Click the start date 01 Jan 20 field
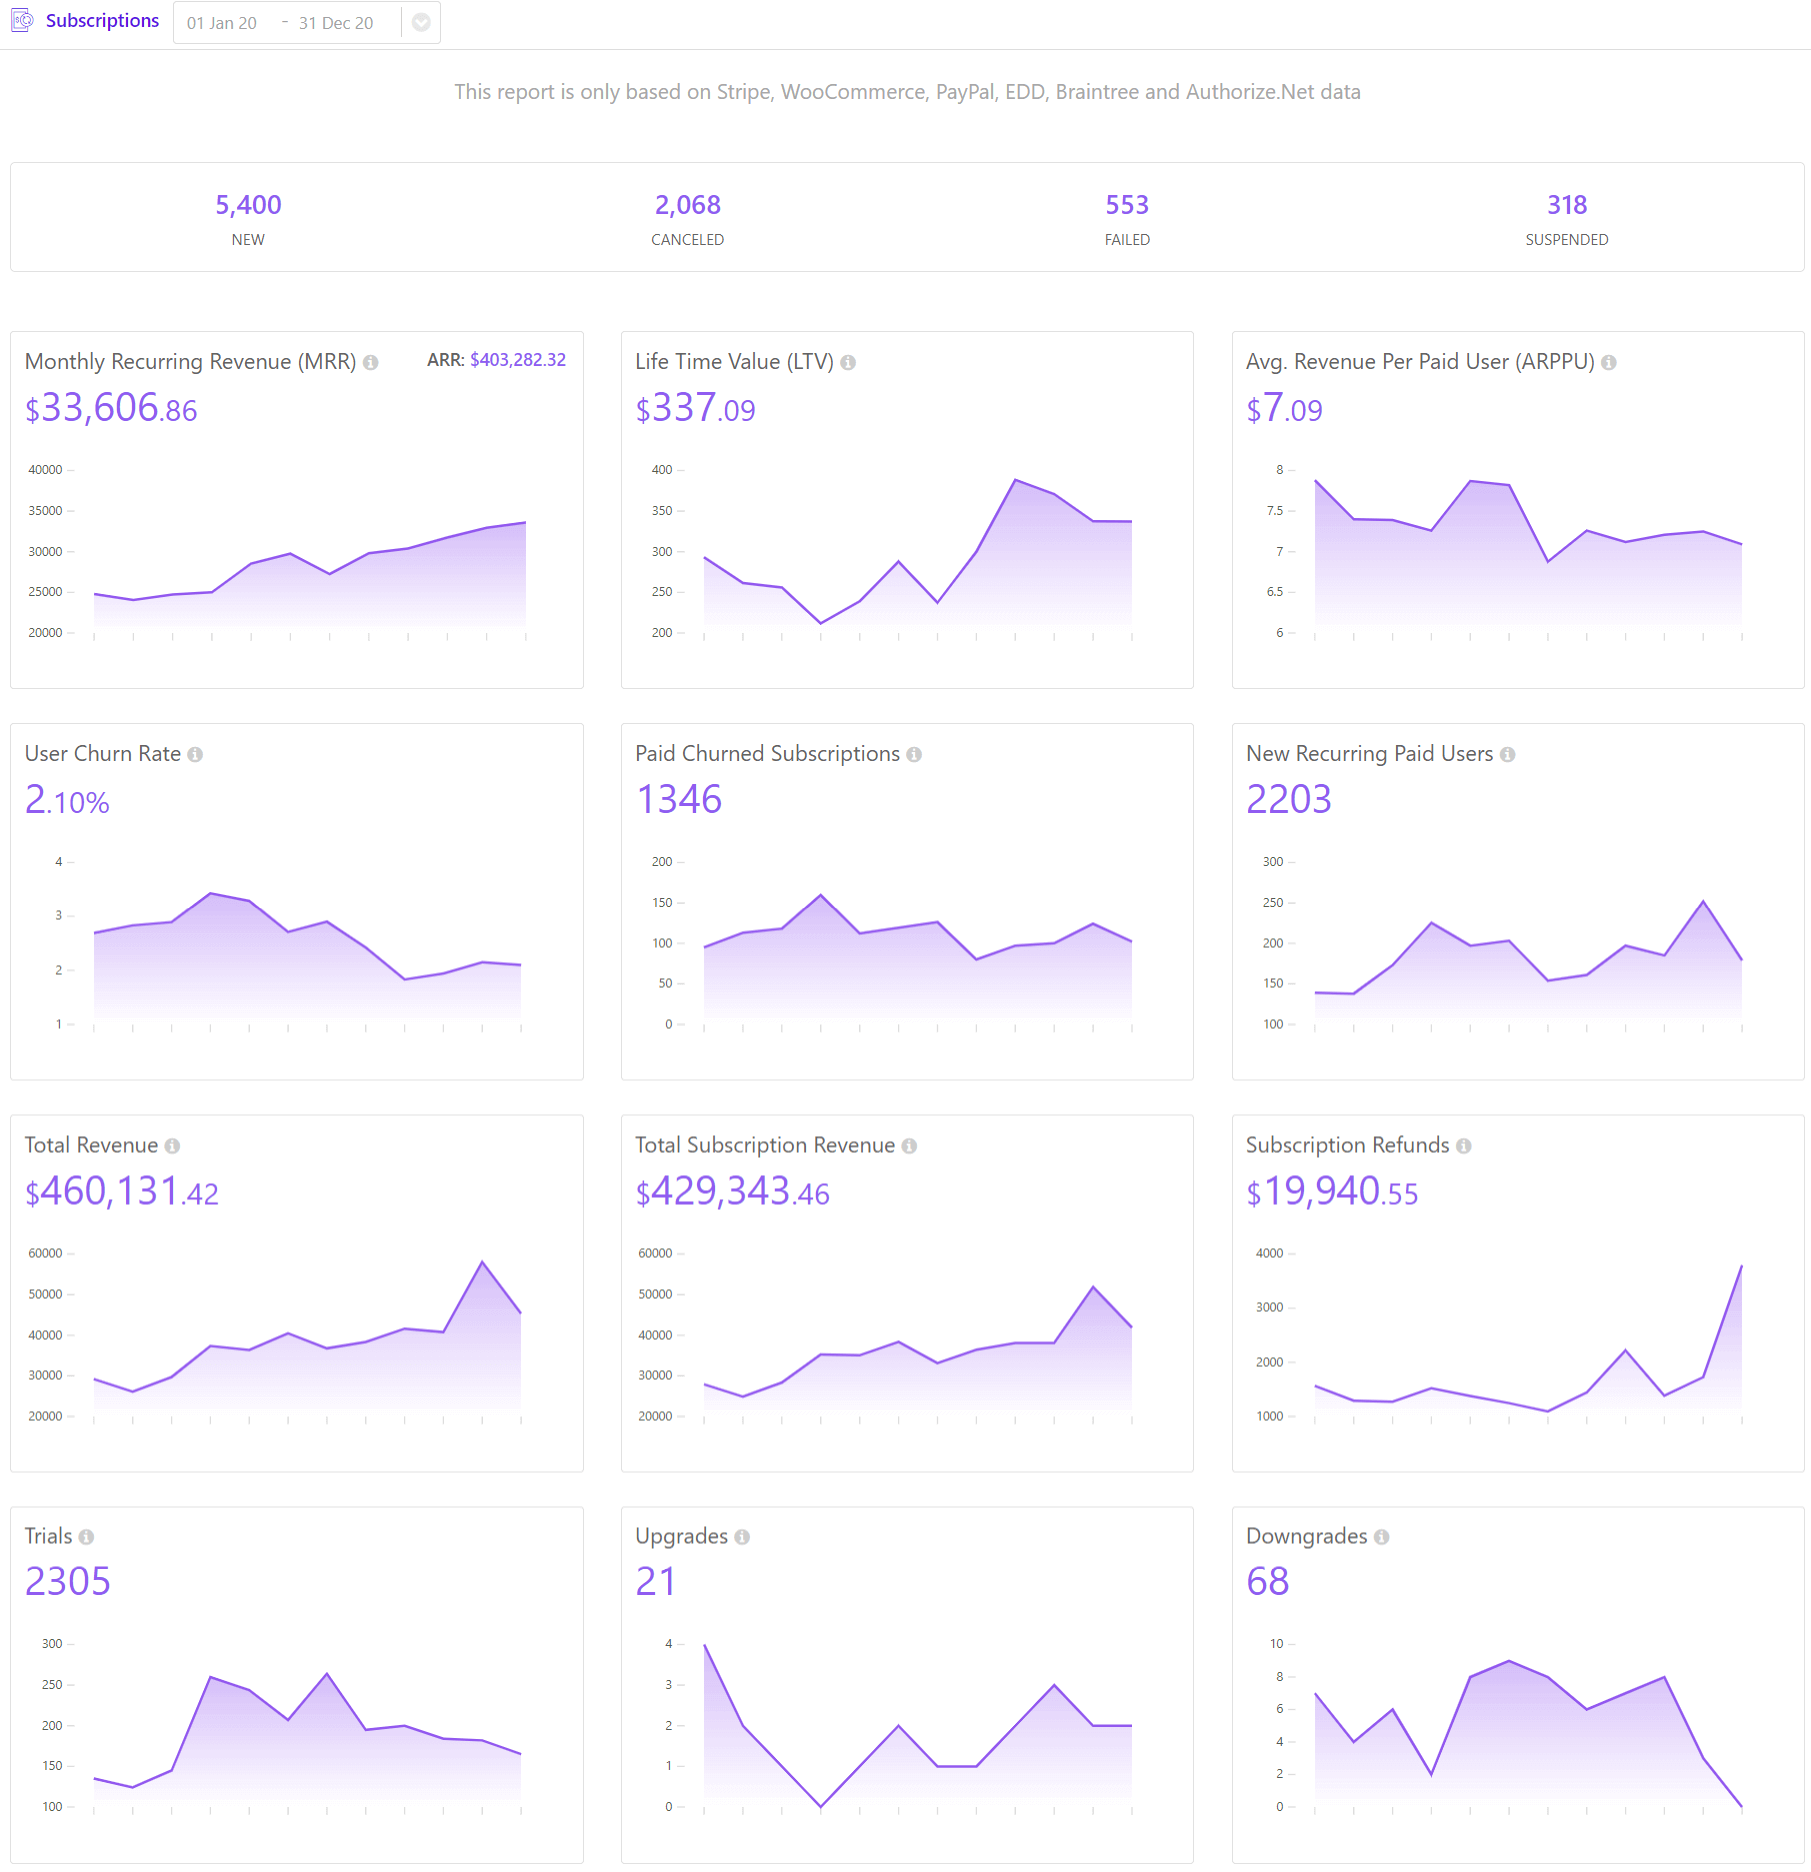This screenshot has width=1811, height=1872. [222, 23]
